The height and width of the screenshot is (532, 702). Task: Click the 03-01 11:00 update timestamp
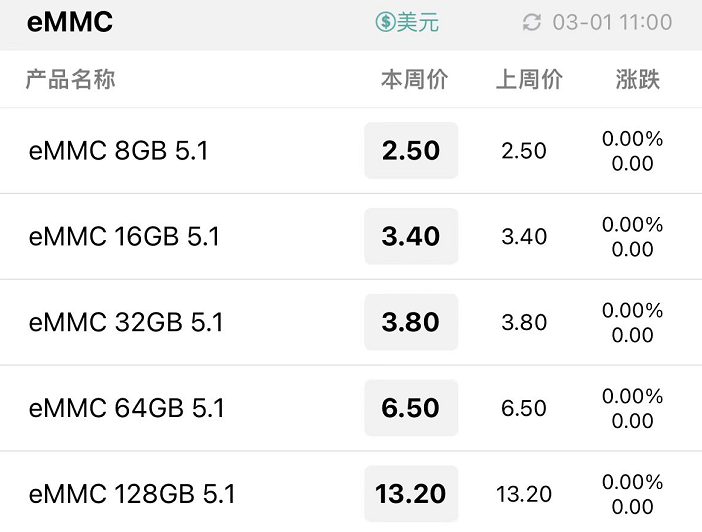[612, 22]
